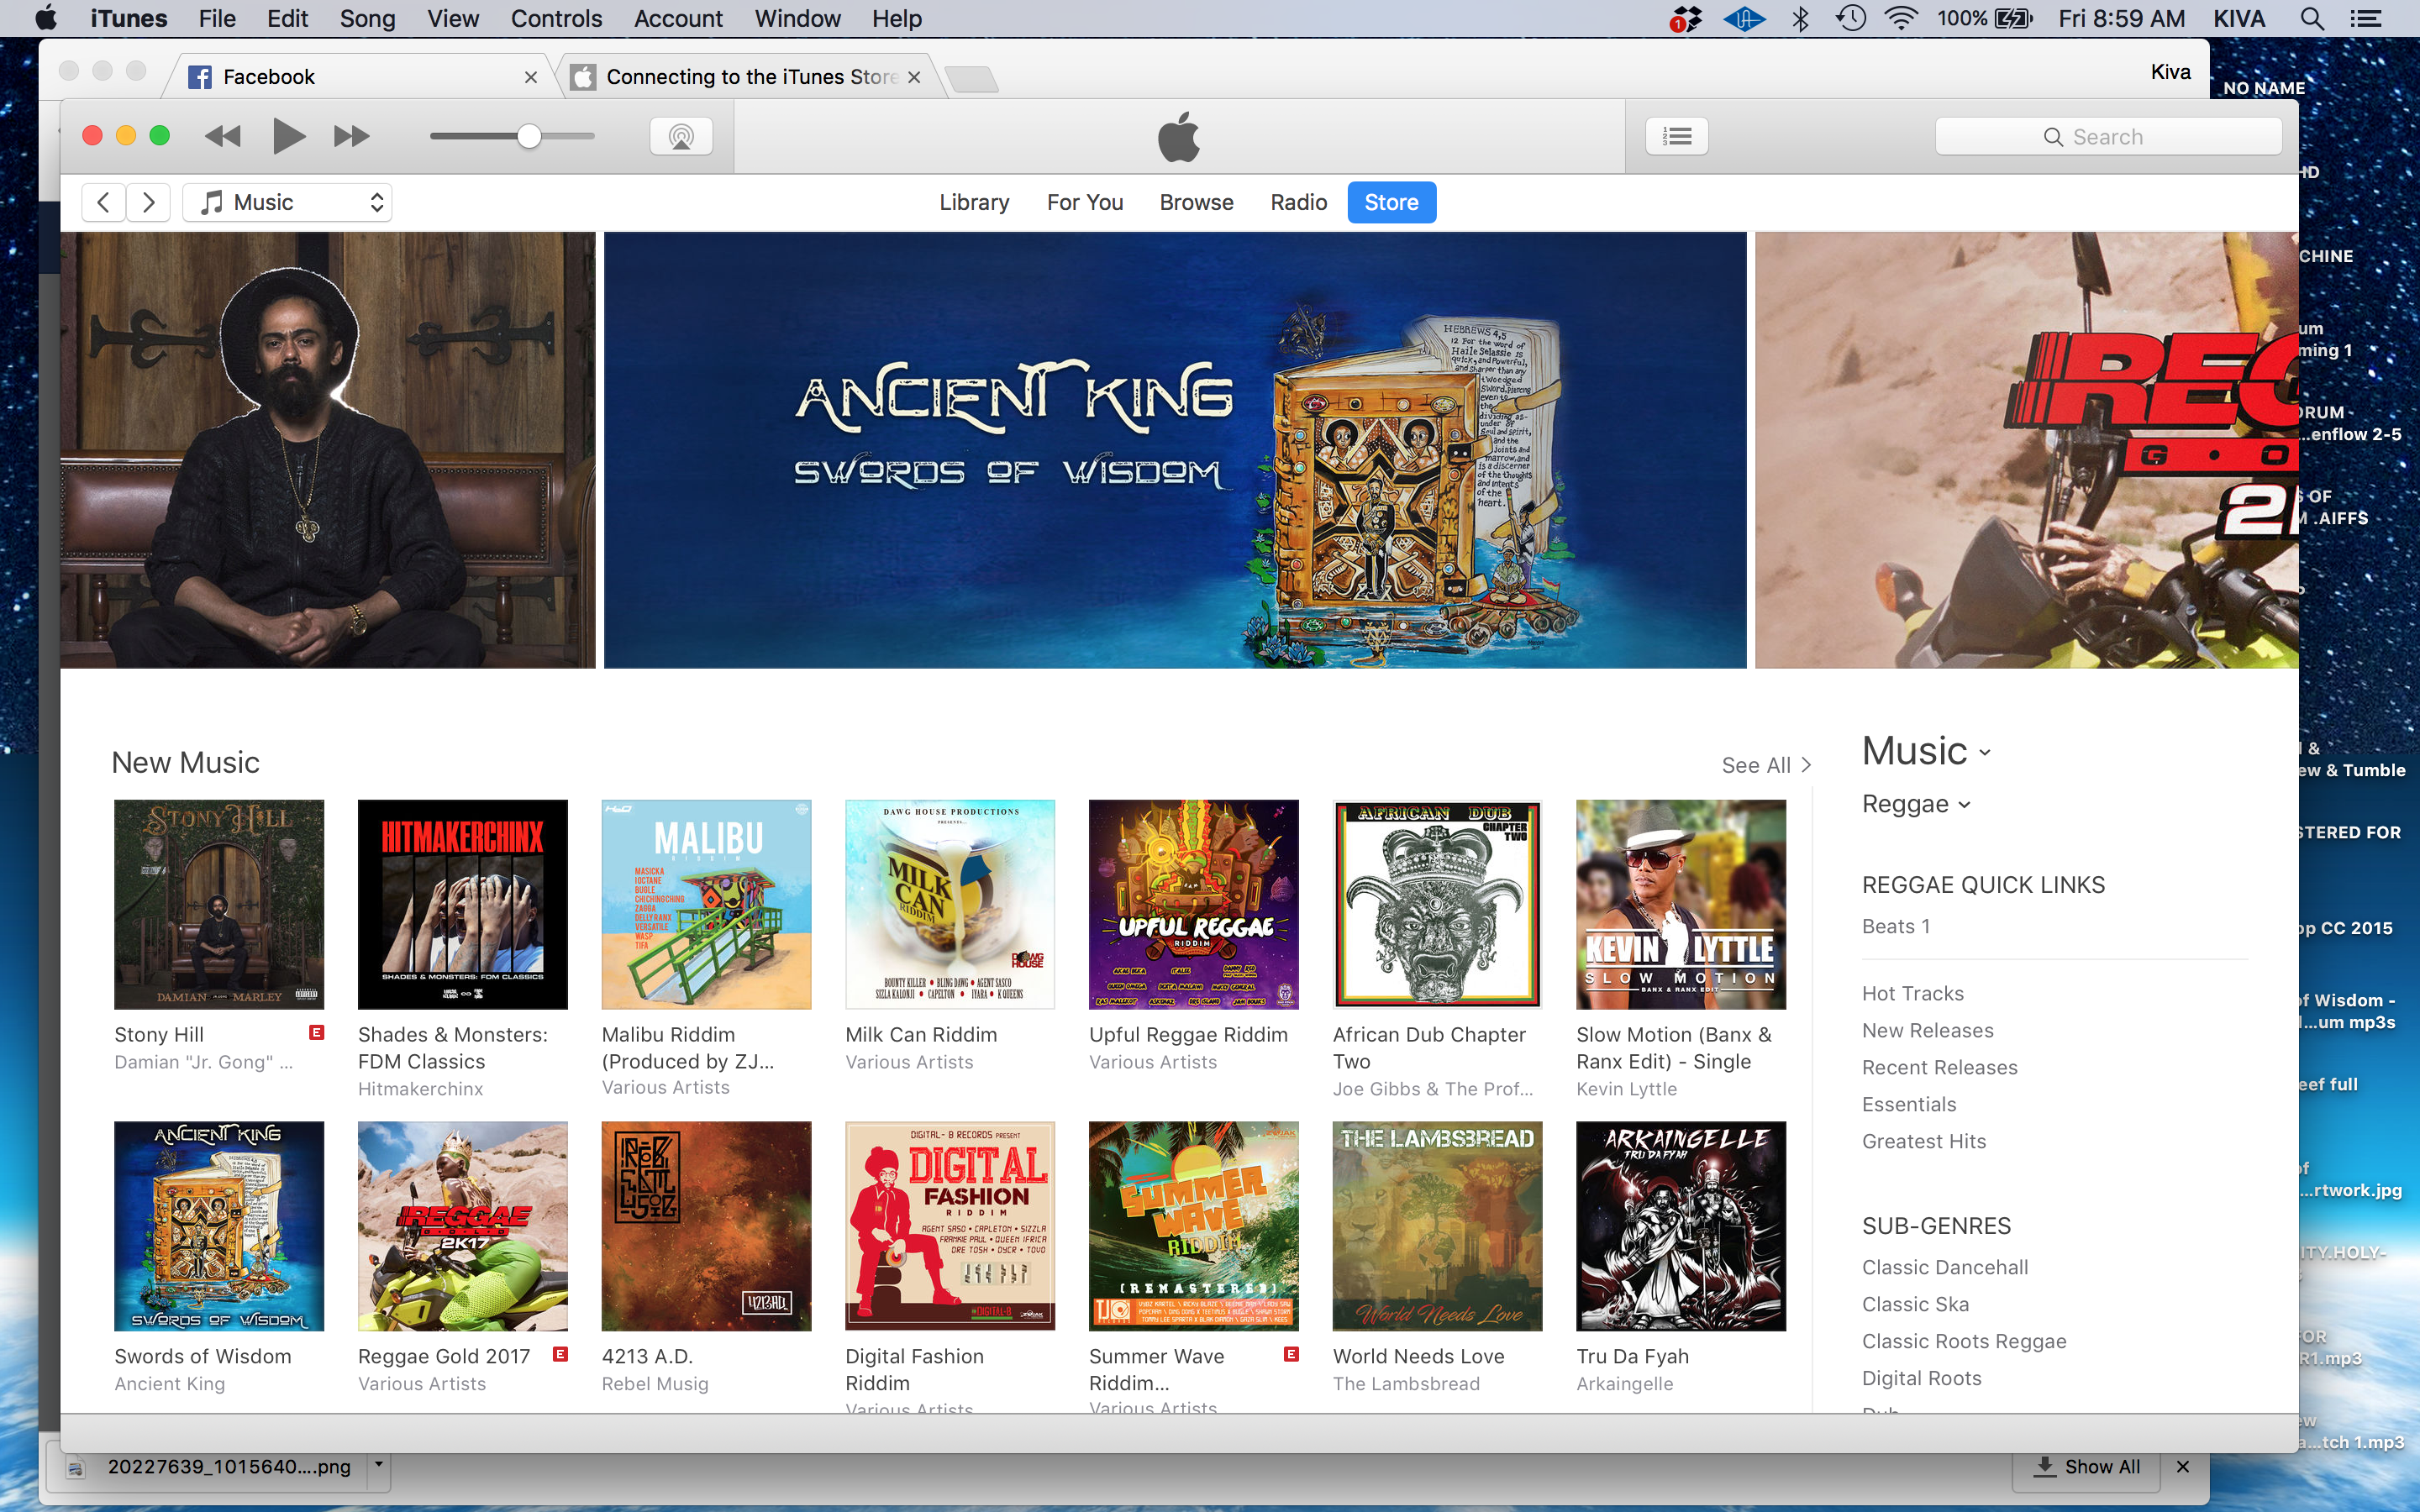Viewport: 2420px width, 1512px height.
Task: Switch to the For You tab
Action: point(1085,203)
